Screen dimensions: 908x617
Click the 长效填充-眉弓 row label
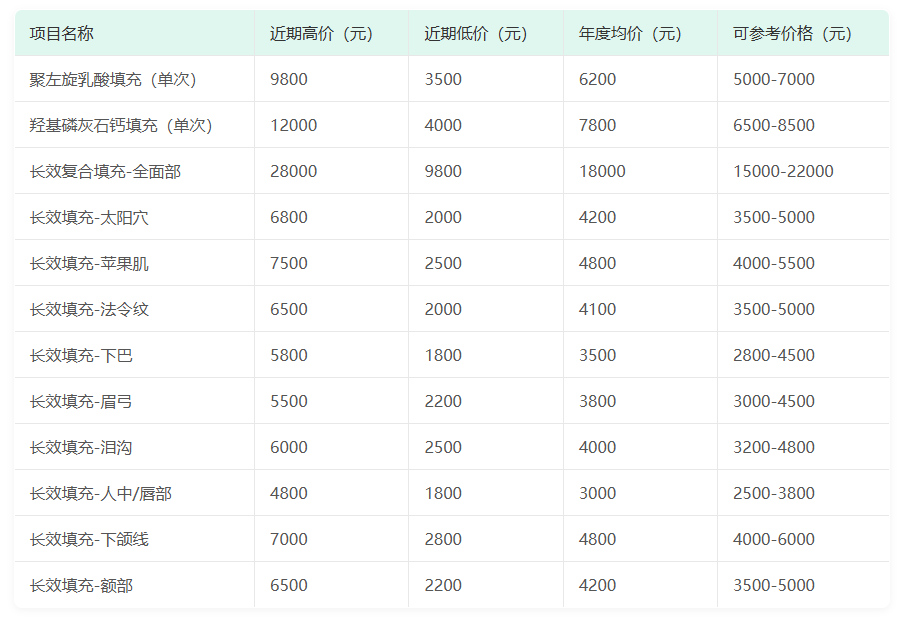[x=81, y=401]
